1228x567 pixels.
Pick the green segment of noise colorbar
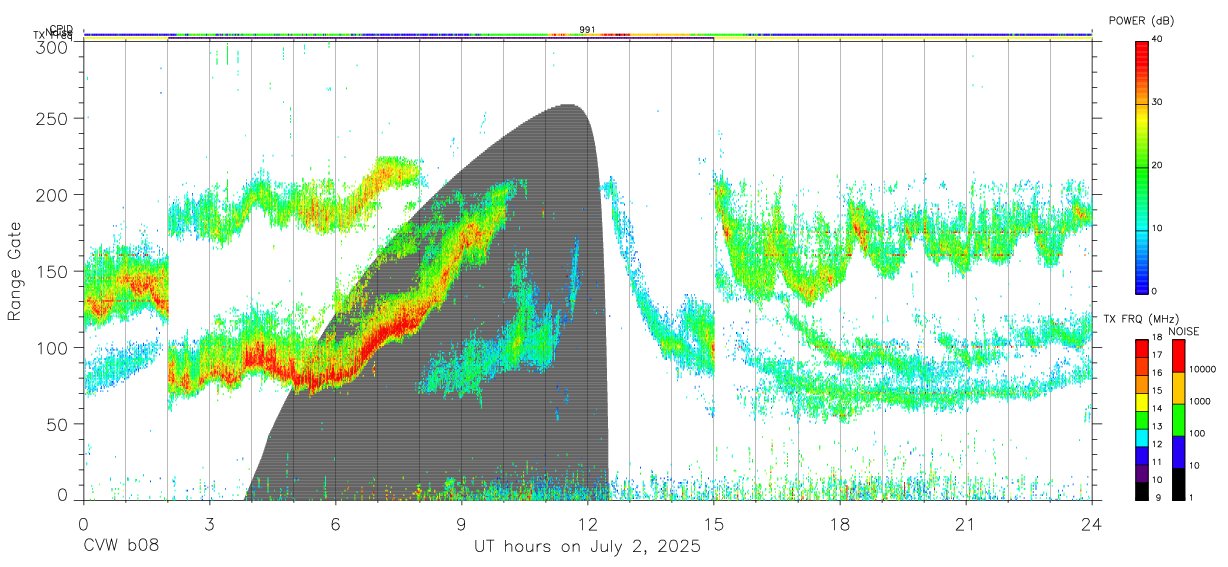1178,419
